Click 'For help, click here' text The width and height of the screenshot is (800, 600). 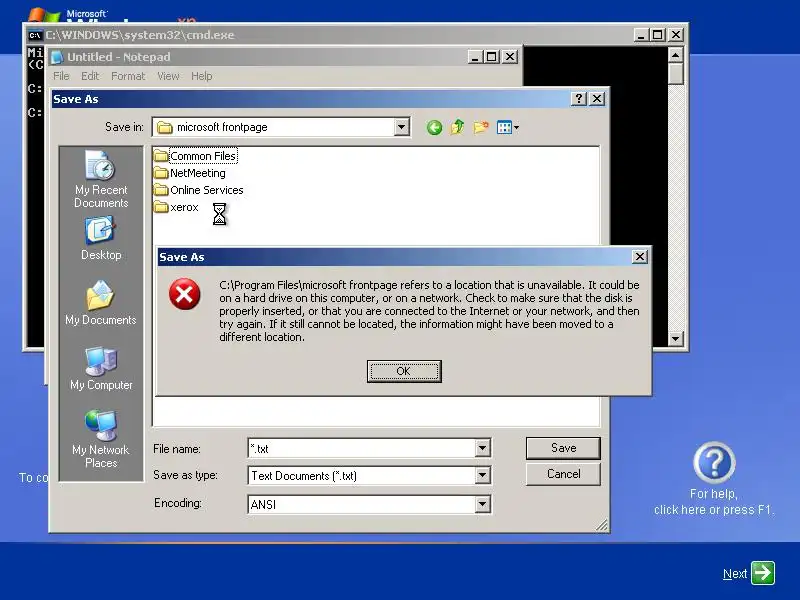(x=713, y=502)
